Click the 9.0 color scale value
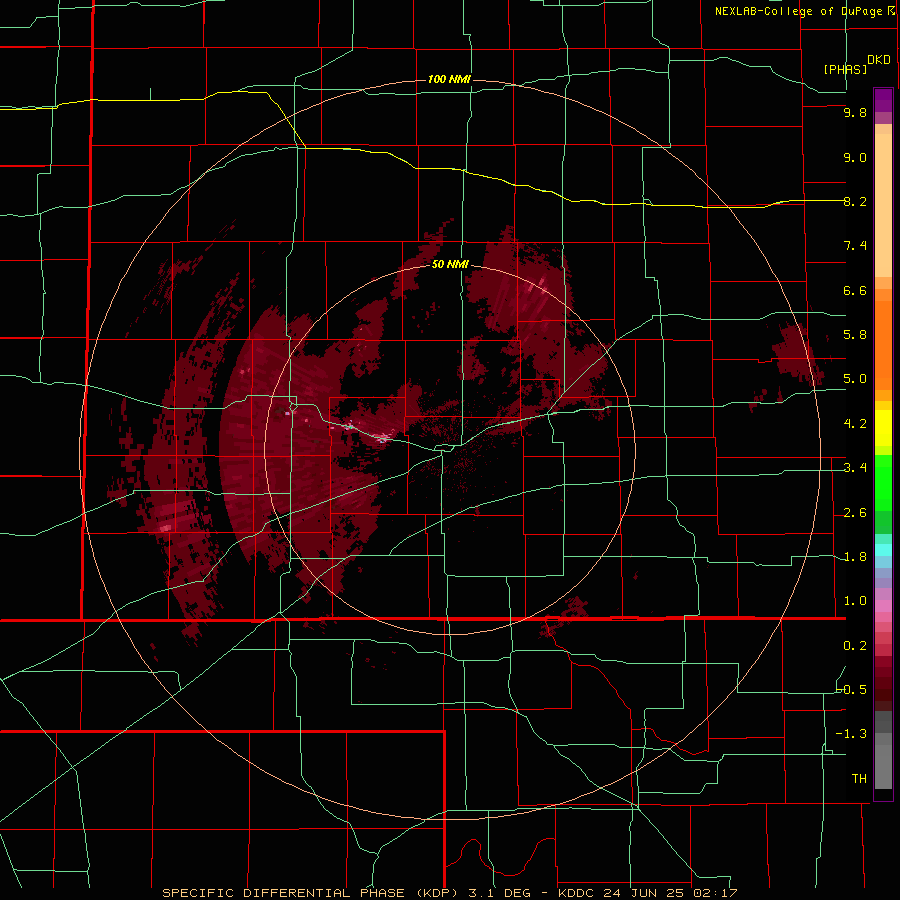 (855, 157)
